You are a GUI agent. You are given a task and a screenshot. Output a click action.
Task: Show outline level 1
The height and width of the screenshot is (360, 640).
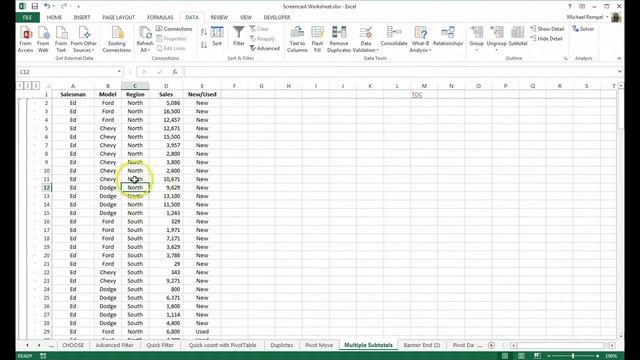(20, 86)
